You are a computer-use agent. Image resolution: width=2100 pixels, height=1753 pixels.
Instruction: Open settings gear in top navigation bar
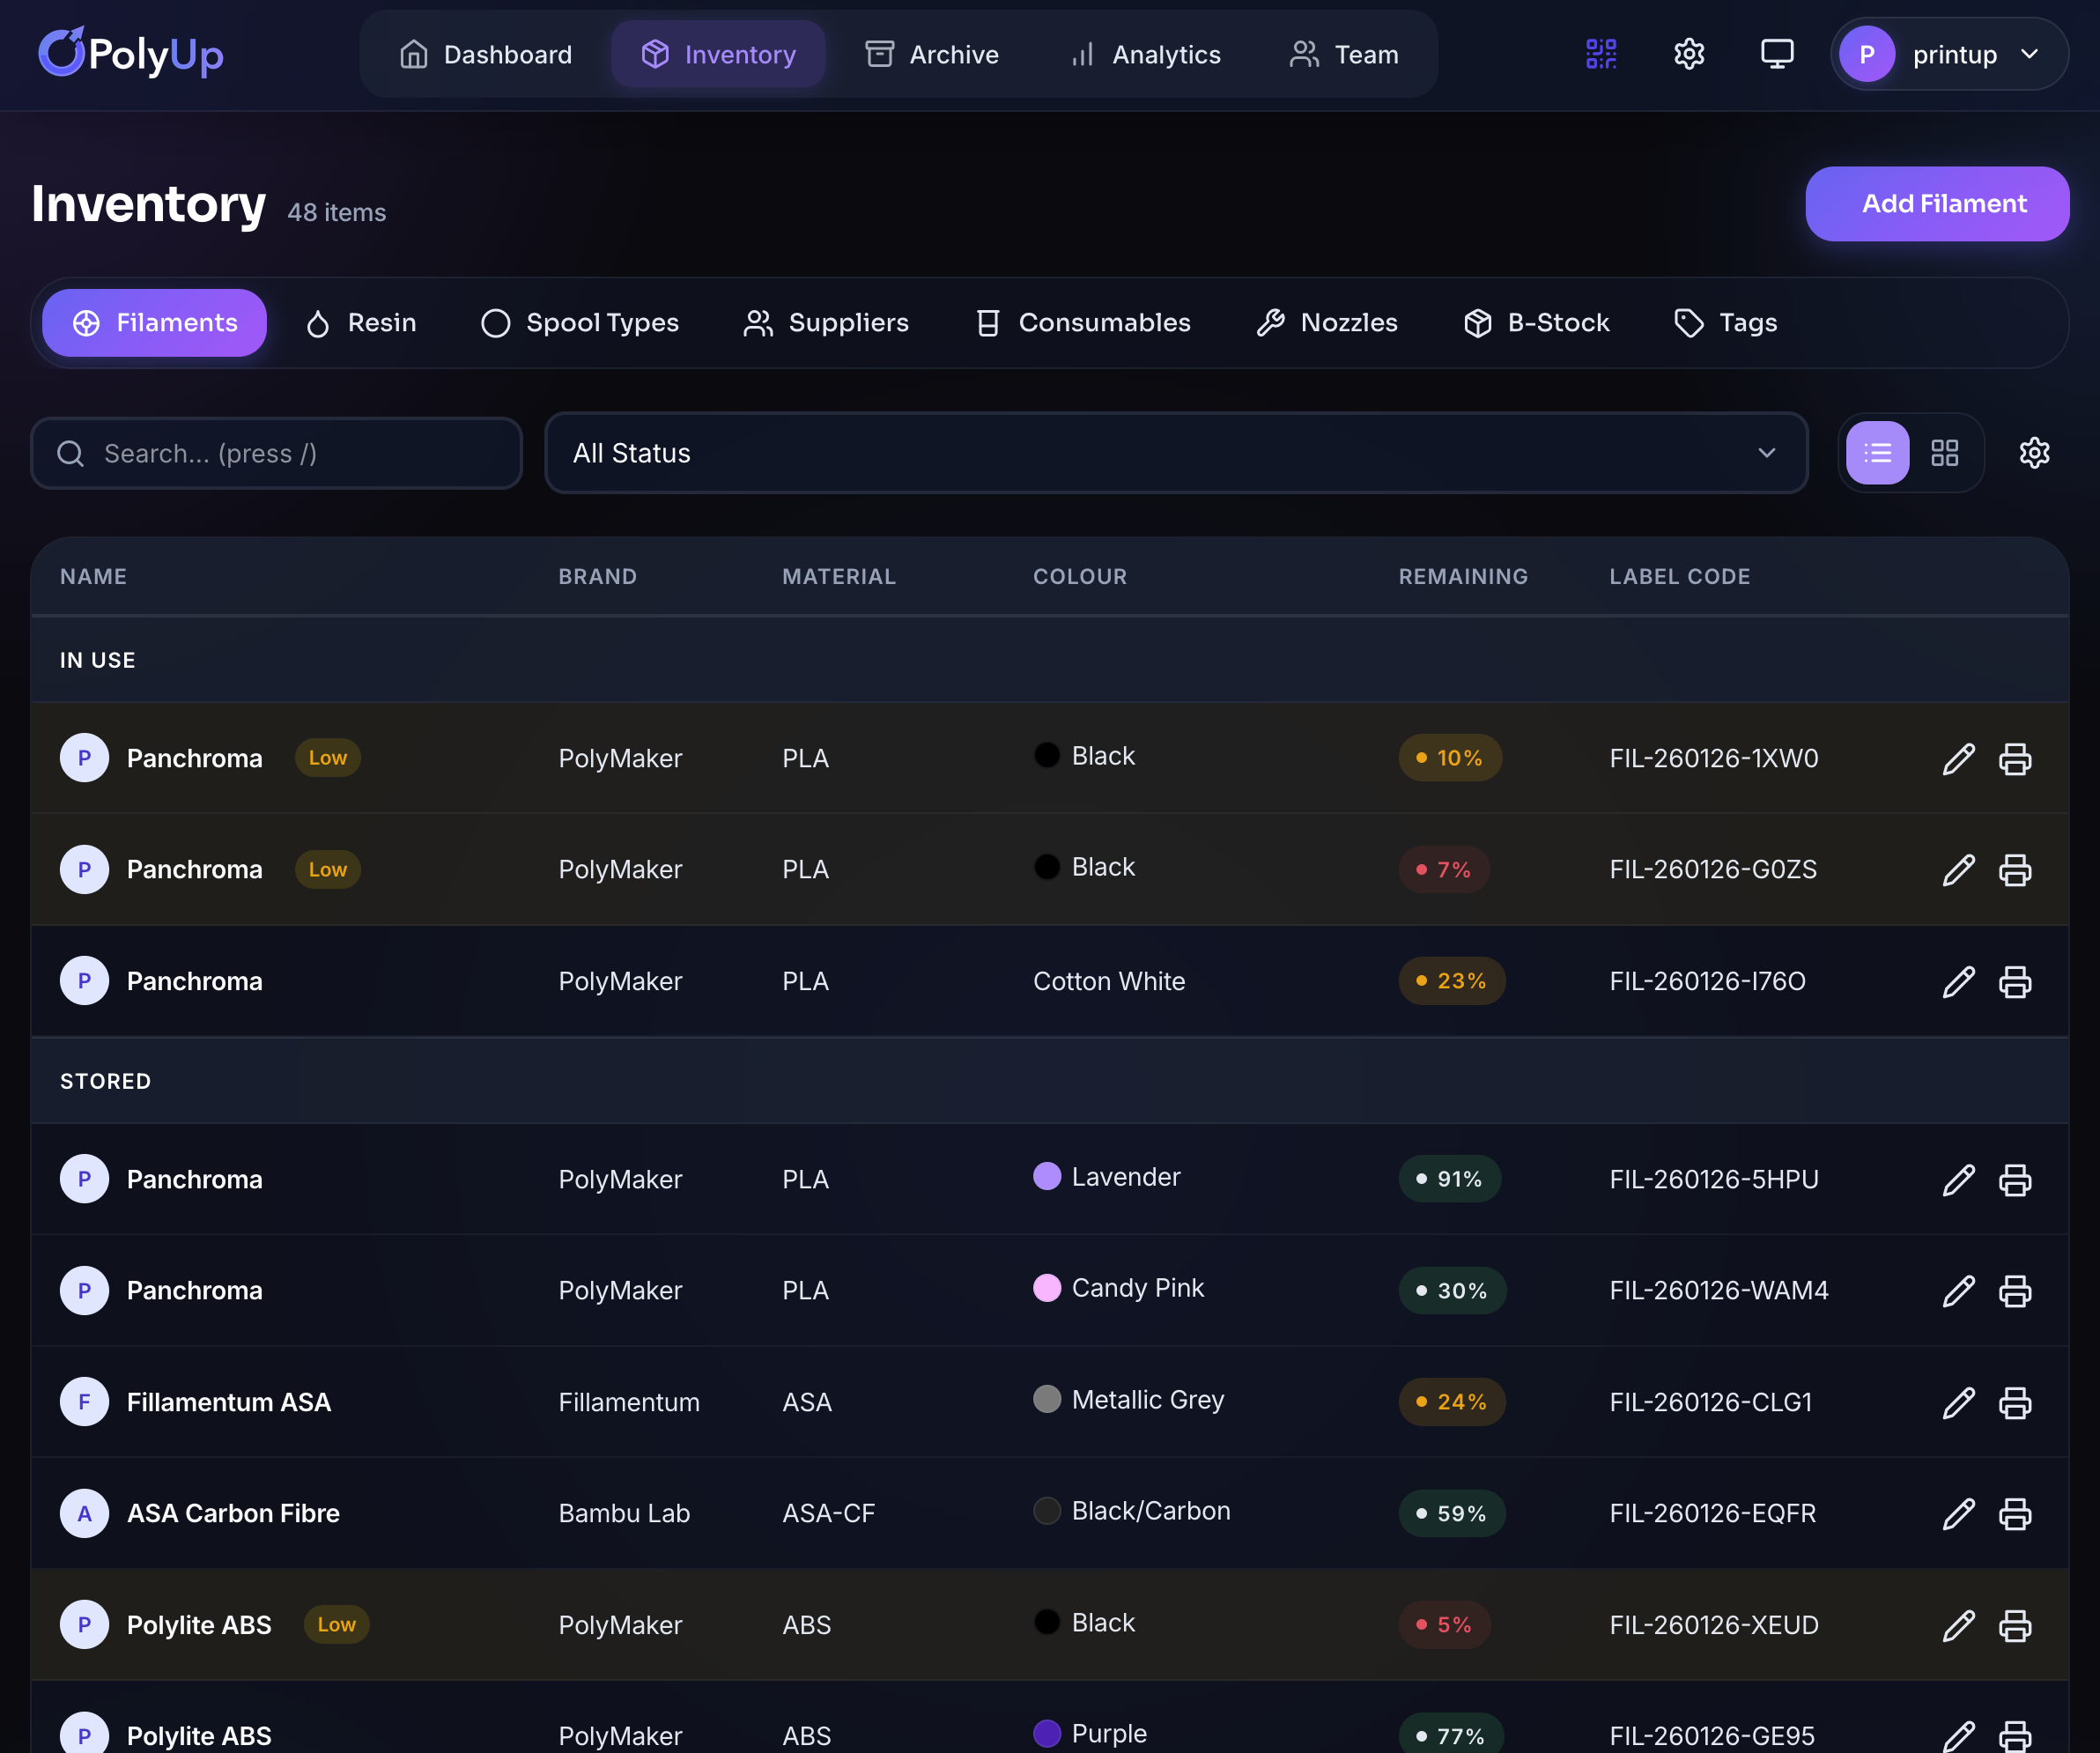point(1689,54)
